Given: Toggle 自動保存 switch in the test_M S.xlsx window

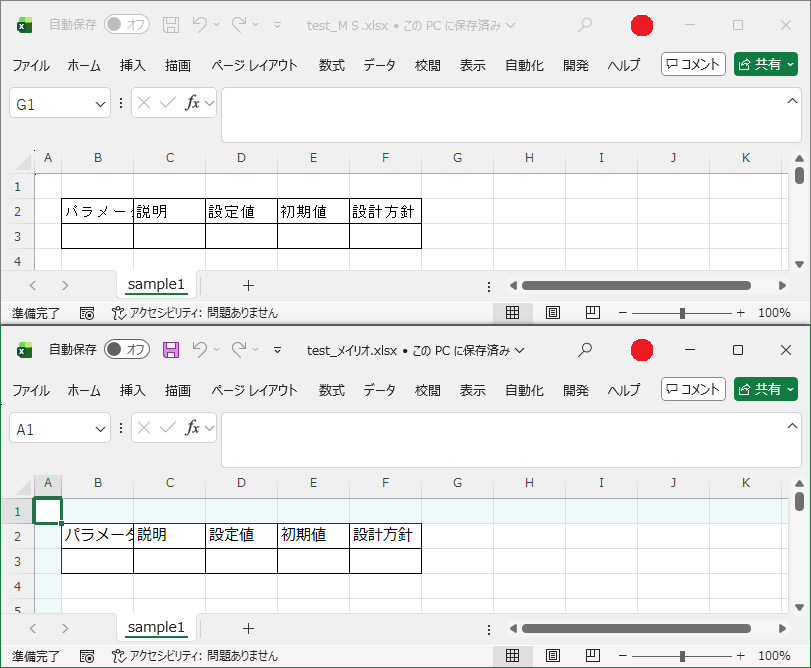Looking at the screenshot, I should (127, 25).
